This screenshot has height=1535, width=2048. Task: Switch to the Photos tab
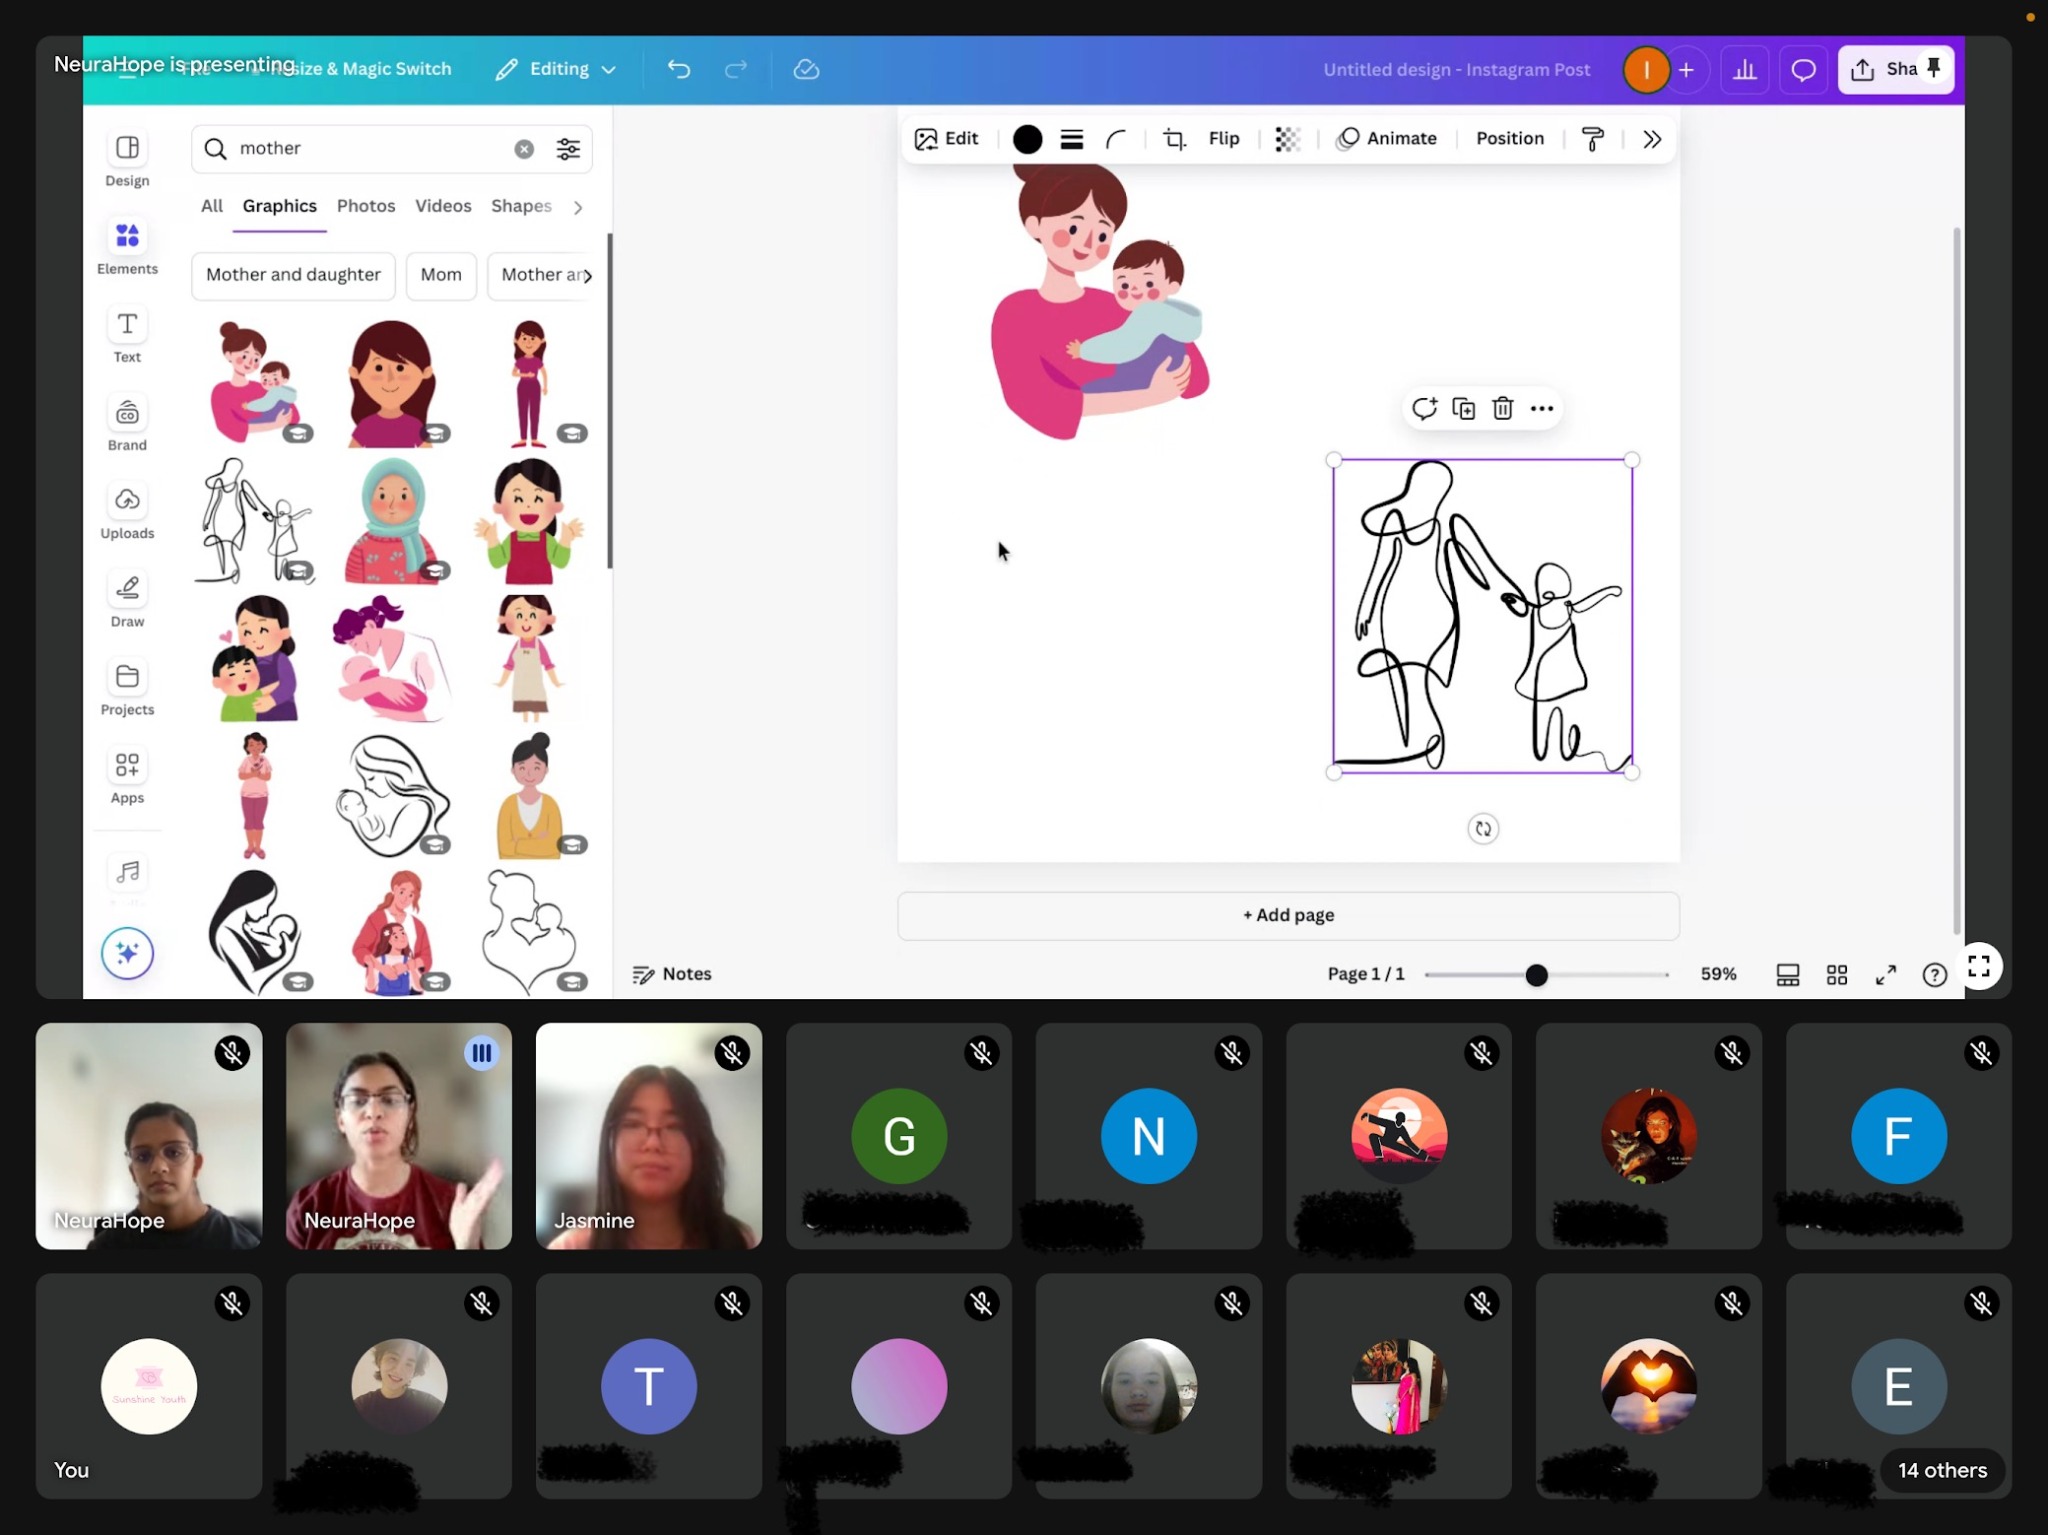[x=366, y=206]
